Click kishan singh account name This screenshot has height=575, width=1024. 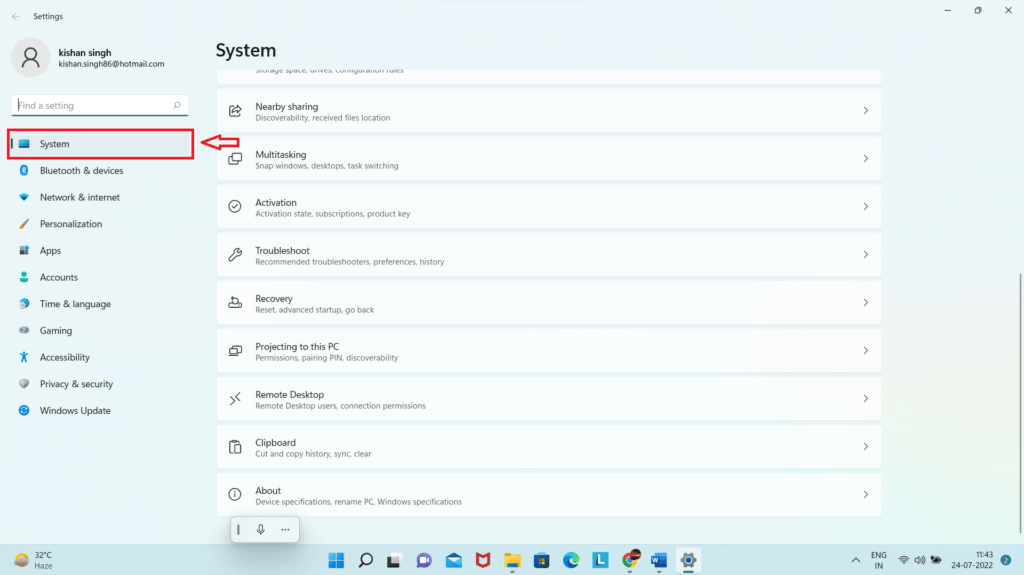click(85, 52)
